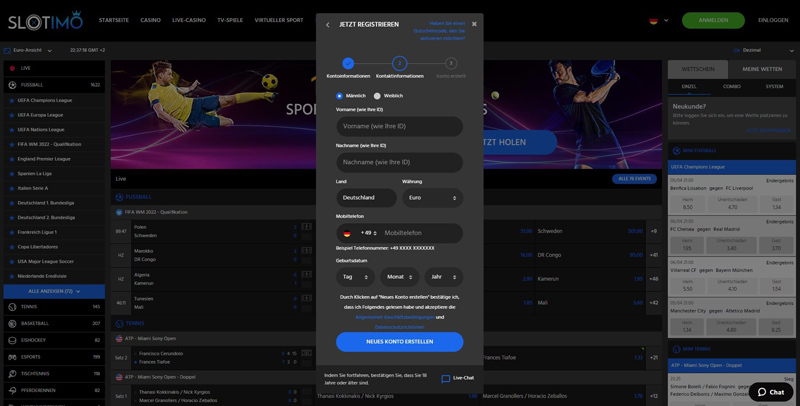Select Deutschland 1. Bundesliga in sidebar

click(54, 203)
